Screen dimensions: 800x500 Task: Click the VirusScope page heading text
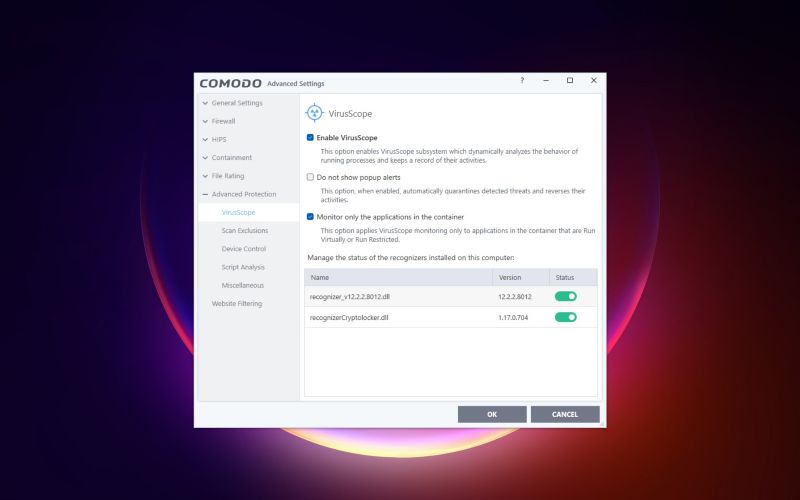(350, 114)
